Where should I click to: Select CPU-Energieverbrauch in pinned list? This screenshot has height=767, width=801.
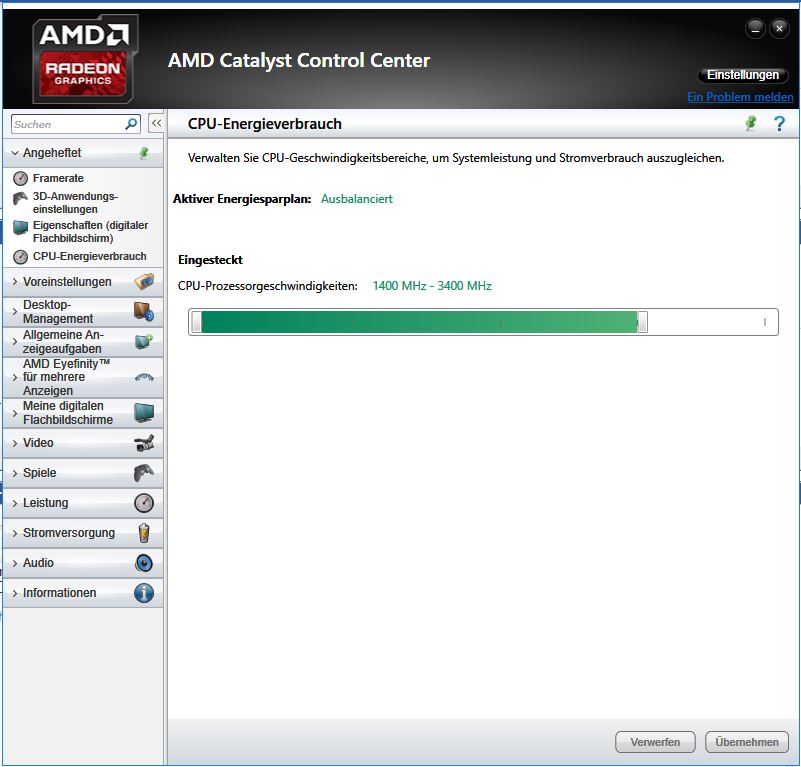(x=89, y=257)
